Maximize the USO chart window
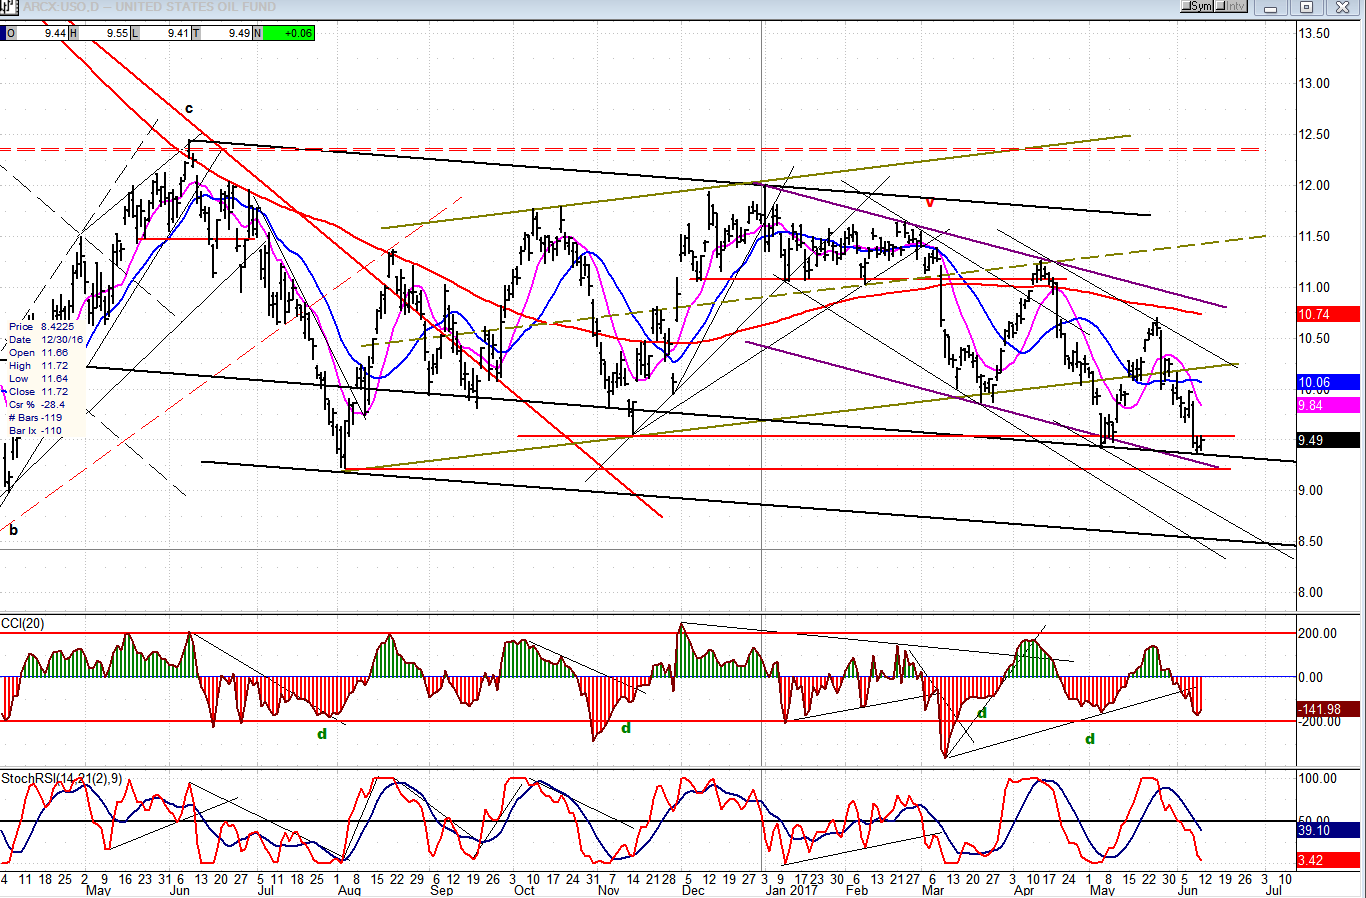Screen dimensions: 1366x898 tap(1306, 7)
